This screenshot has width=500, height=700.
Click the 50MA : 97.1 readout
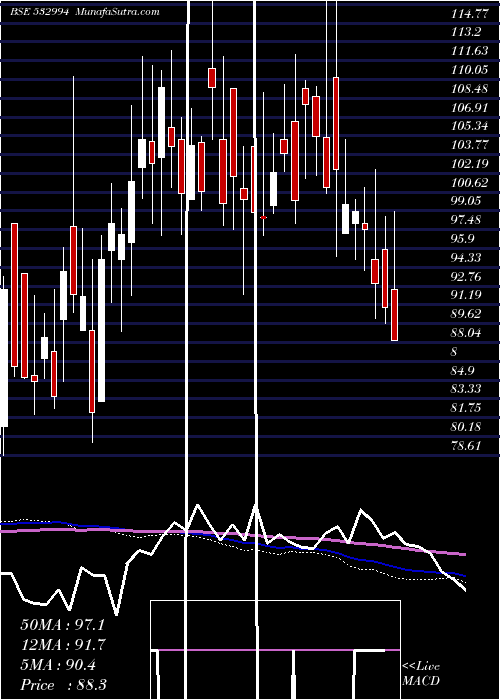coord(63,625)
